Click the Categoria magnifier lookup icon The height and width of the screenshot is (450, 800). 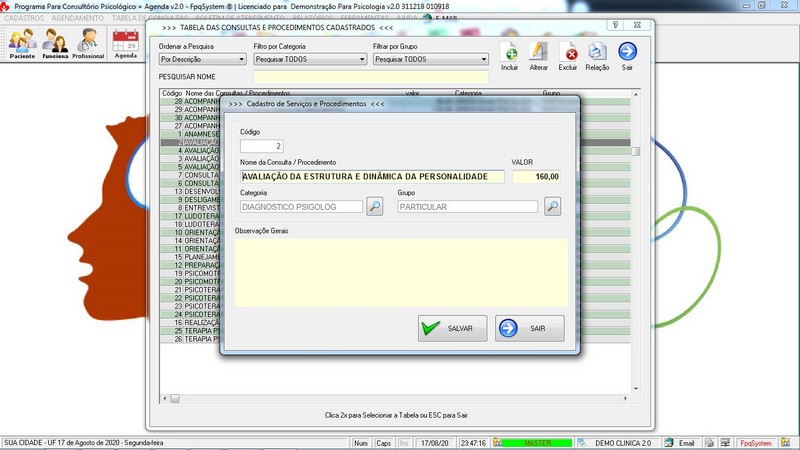coord(374,207)
